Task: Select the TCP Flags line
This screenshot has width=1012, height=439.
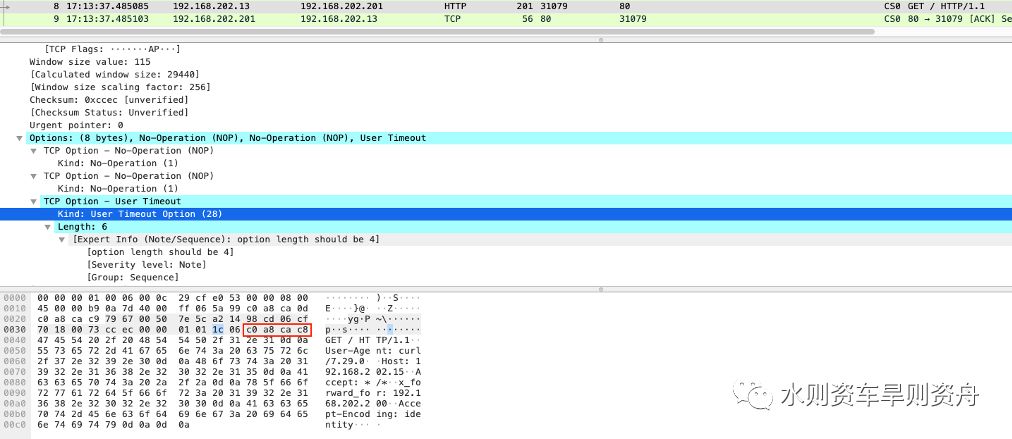Action: (x=112, y=50)
